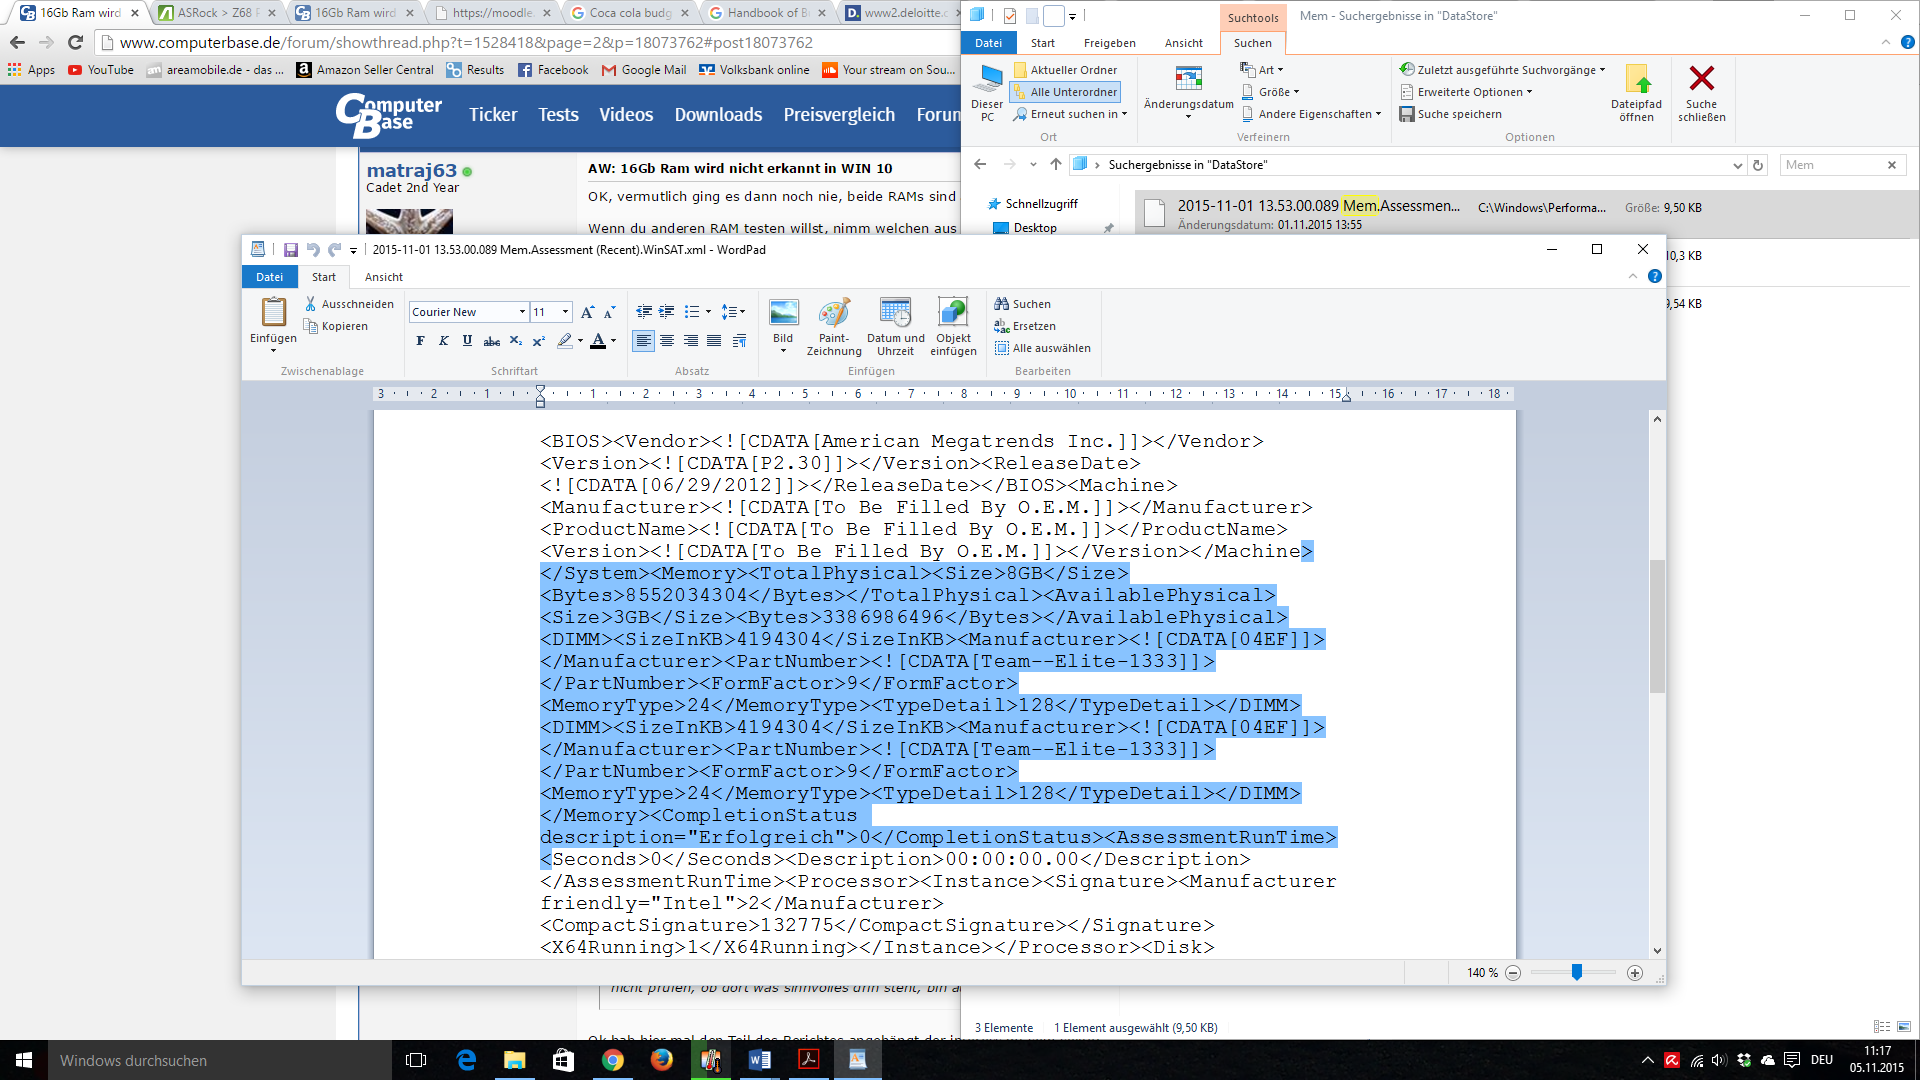This screenshot has height=1080, width=1920.
Task: Open Firefox from the taskbar
Action: (662, 1060)
